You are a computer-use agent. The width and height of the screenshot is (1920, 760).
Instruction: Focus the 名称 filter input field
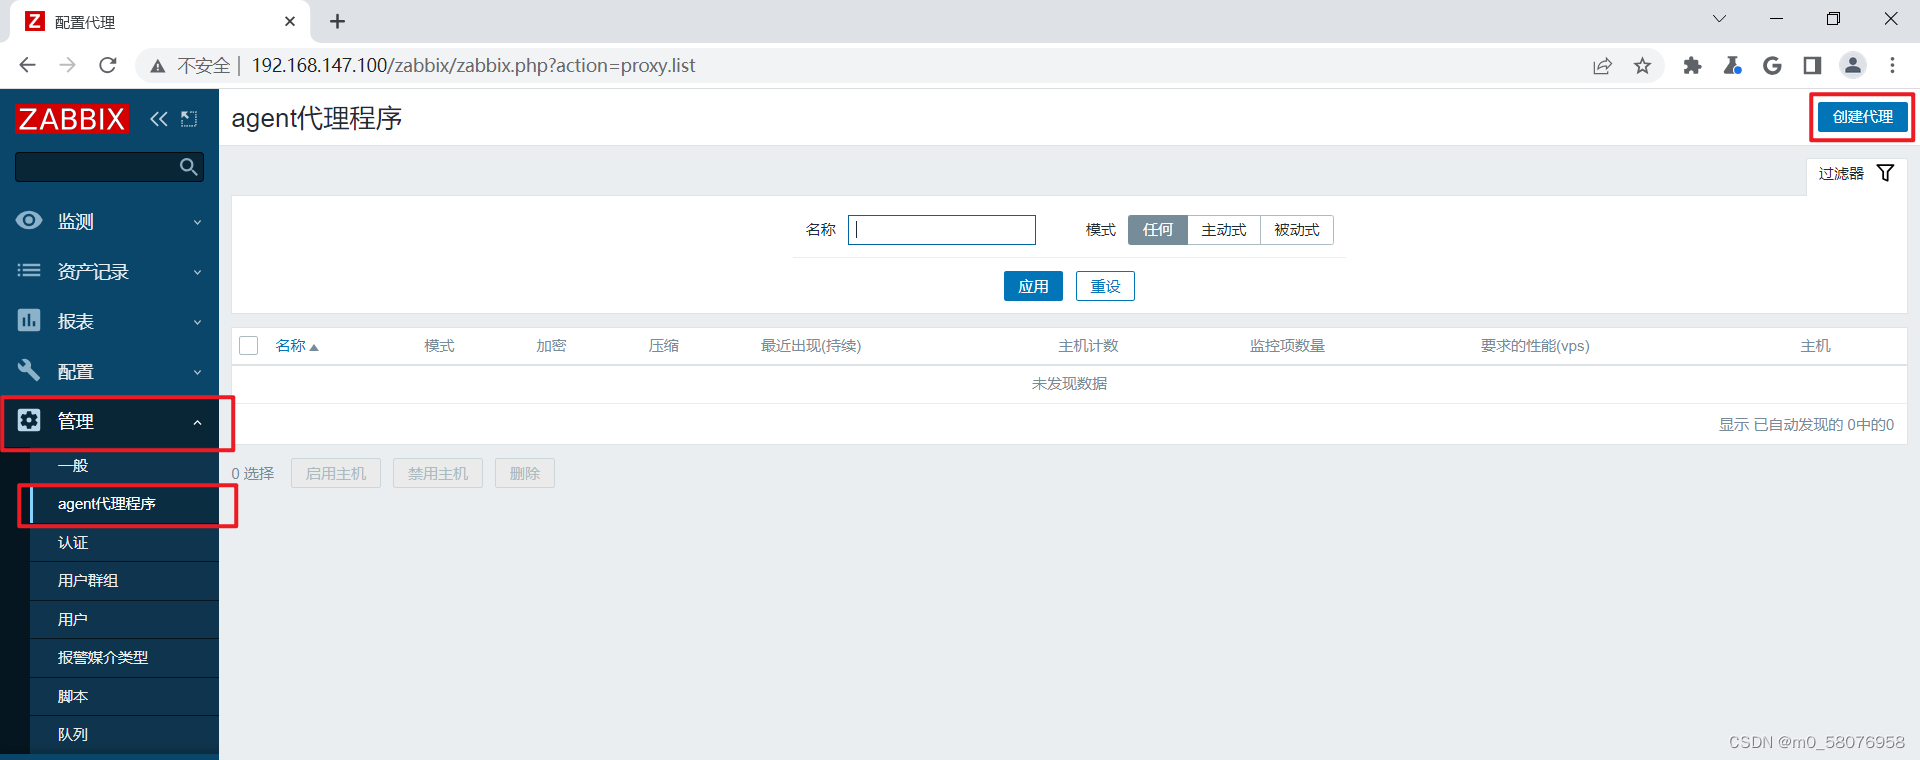pos(942,230)
